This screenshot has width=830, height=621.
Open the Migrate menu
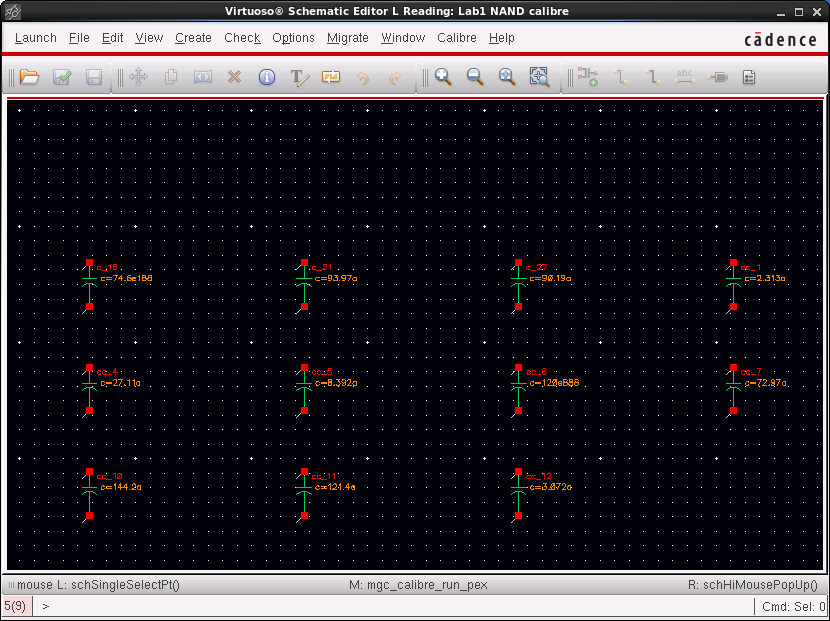coord(347,38)
